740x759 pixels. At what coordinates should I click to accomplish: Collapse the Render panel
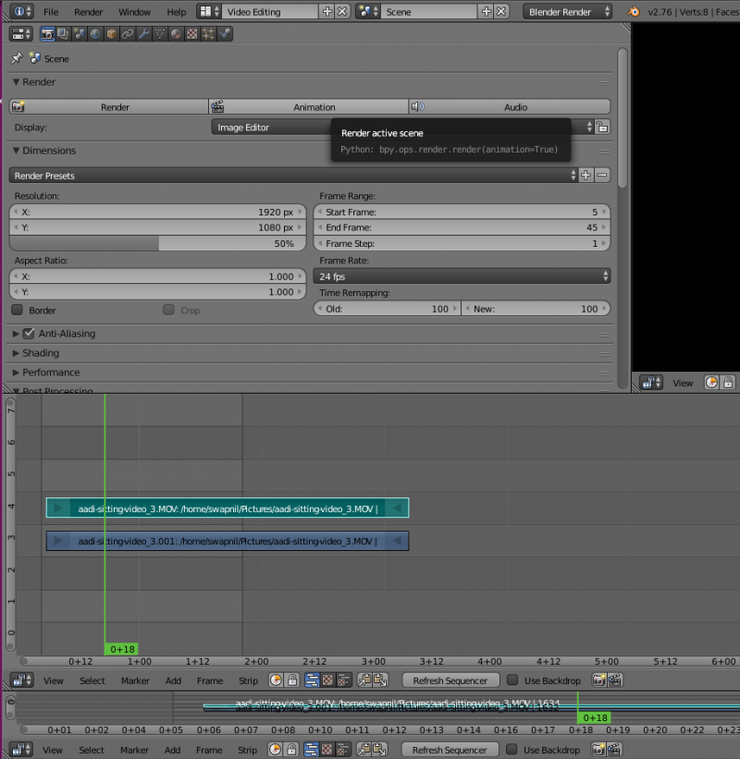16,82
